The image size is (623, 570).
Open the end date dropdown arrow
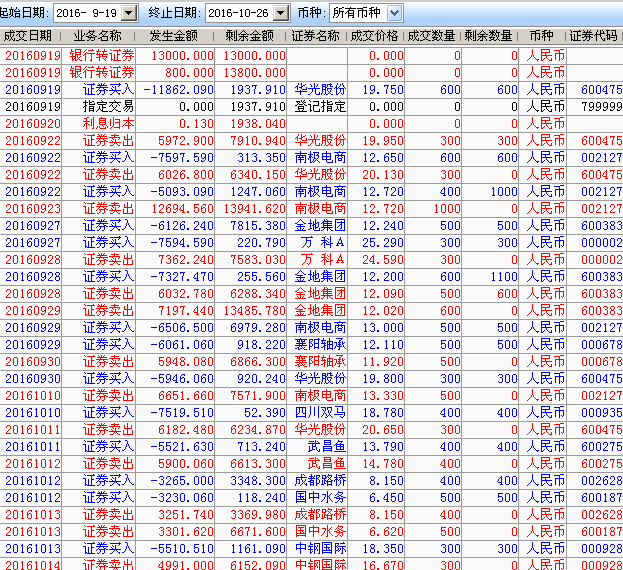pyautogui.click(x=281, y=13)
